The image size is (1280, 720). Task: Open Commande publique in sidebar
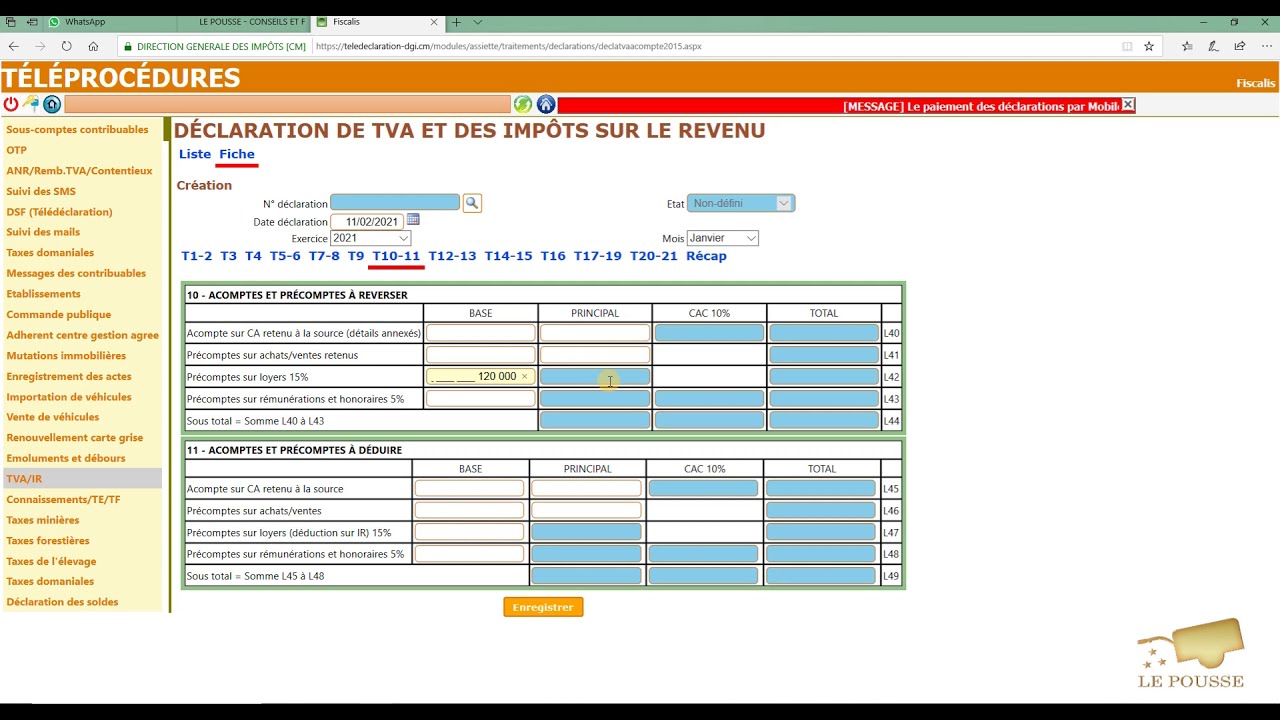point(59,314)
